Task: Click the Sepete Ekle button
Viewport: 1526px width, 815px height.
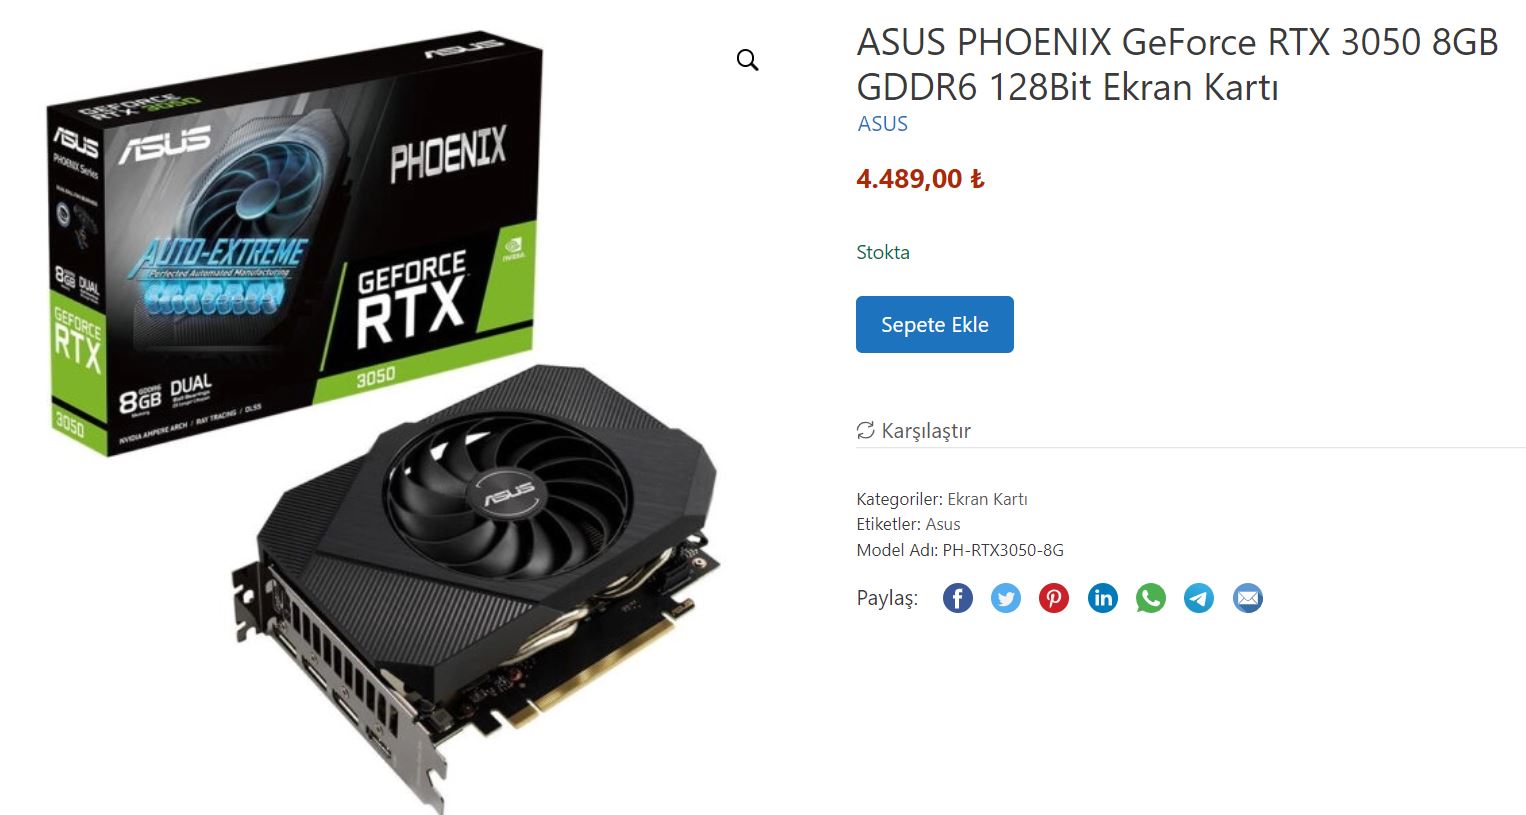Action: 935,324
